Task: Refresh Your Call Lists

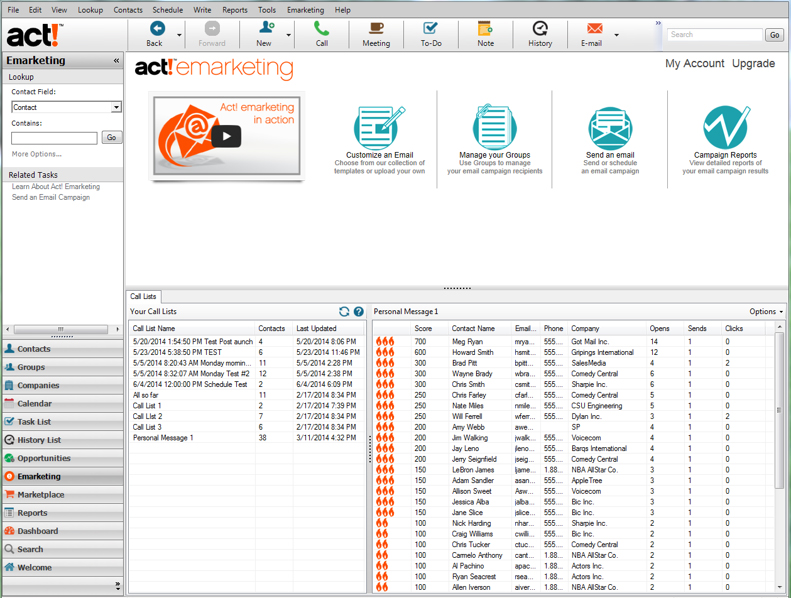Action: coord(344,311)
